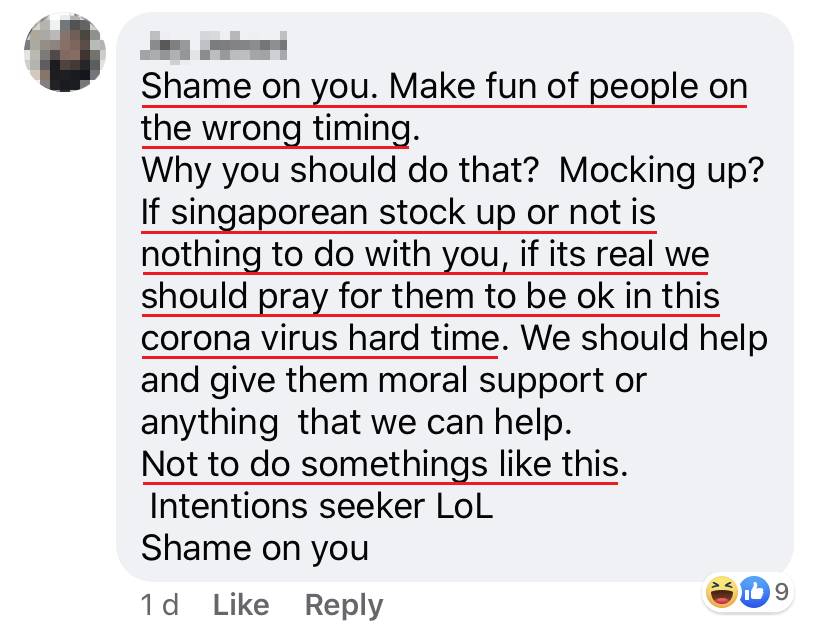Image resolution: width=828 pixels, height=626 pixels.
Task: Like this comment
Action: coord(241,604)
